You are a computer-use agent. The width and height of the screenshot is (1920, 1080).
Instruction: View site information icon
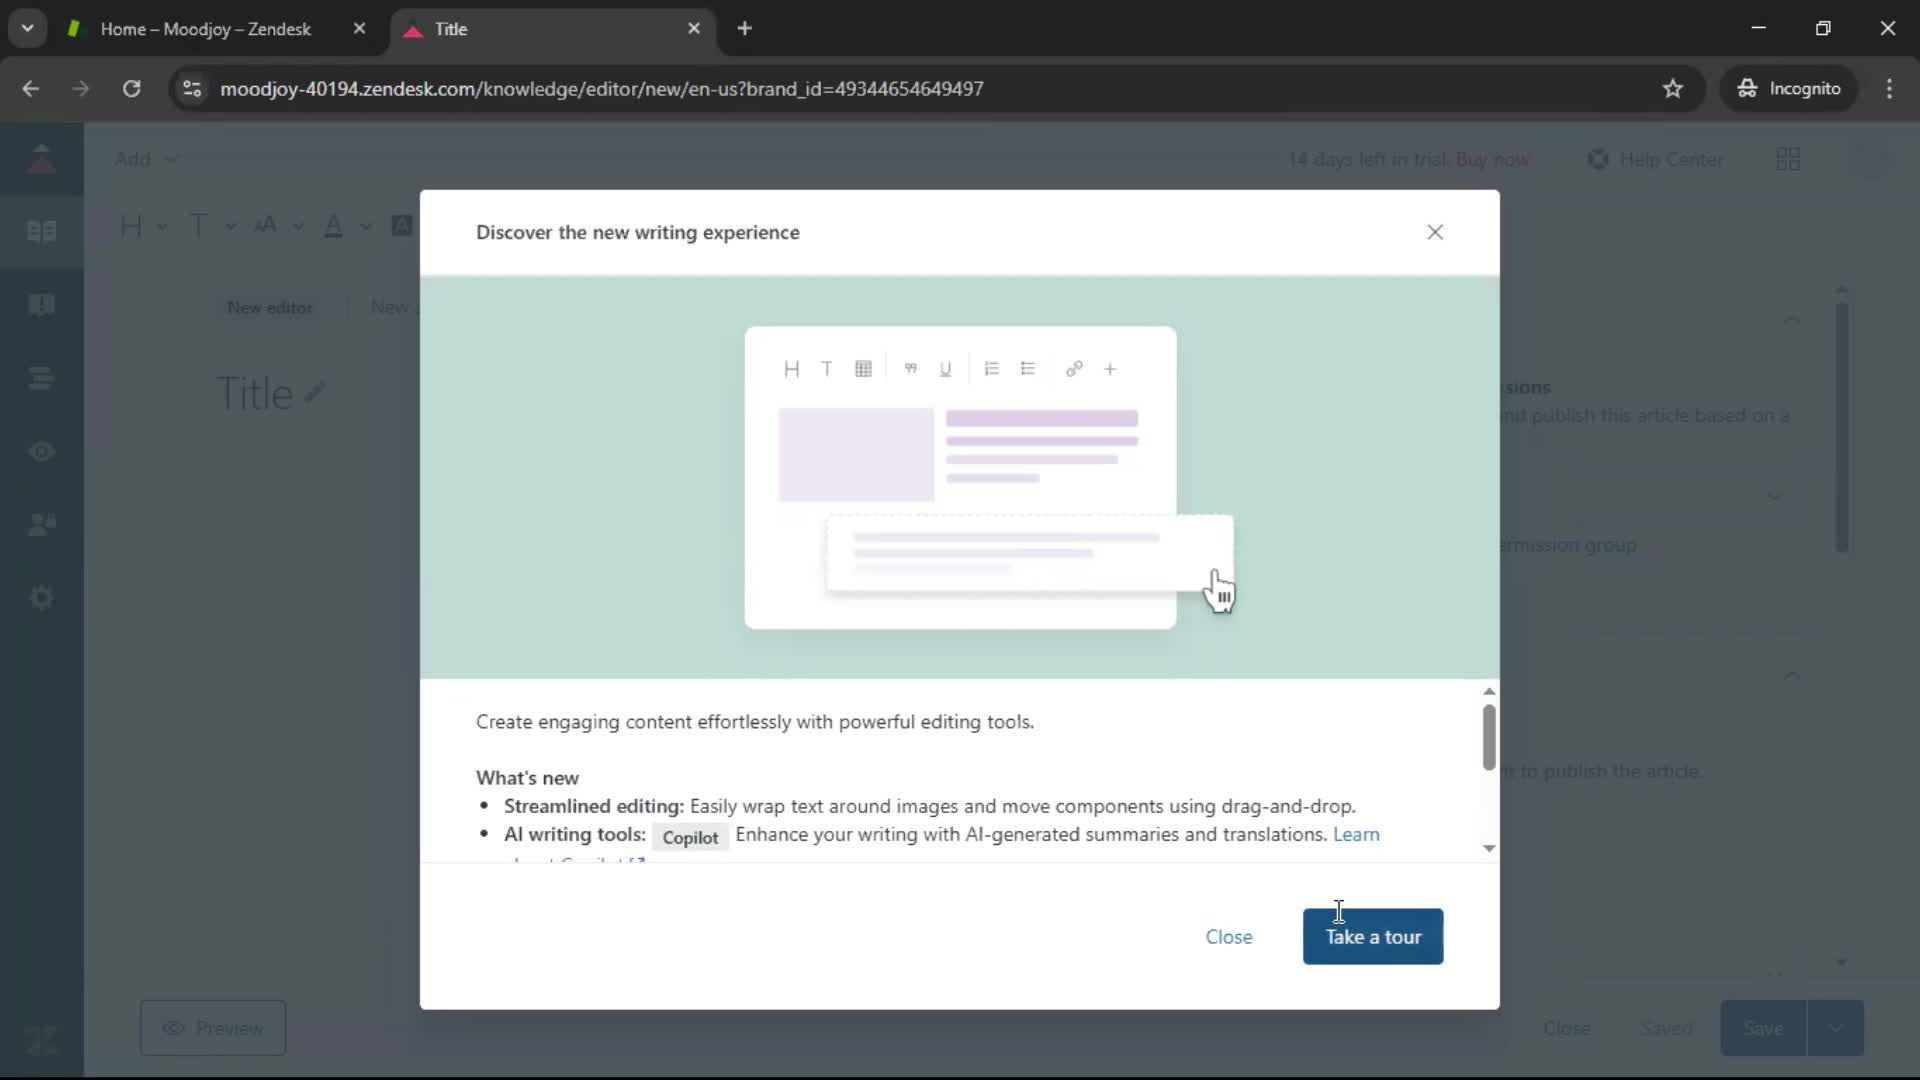[x=192, y=89]
